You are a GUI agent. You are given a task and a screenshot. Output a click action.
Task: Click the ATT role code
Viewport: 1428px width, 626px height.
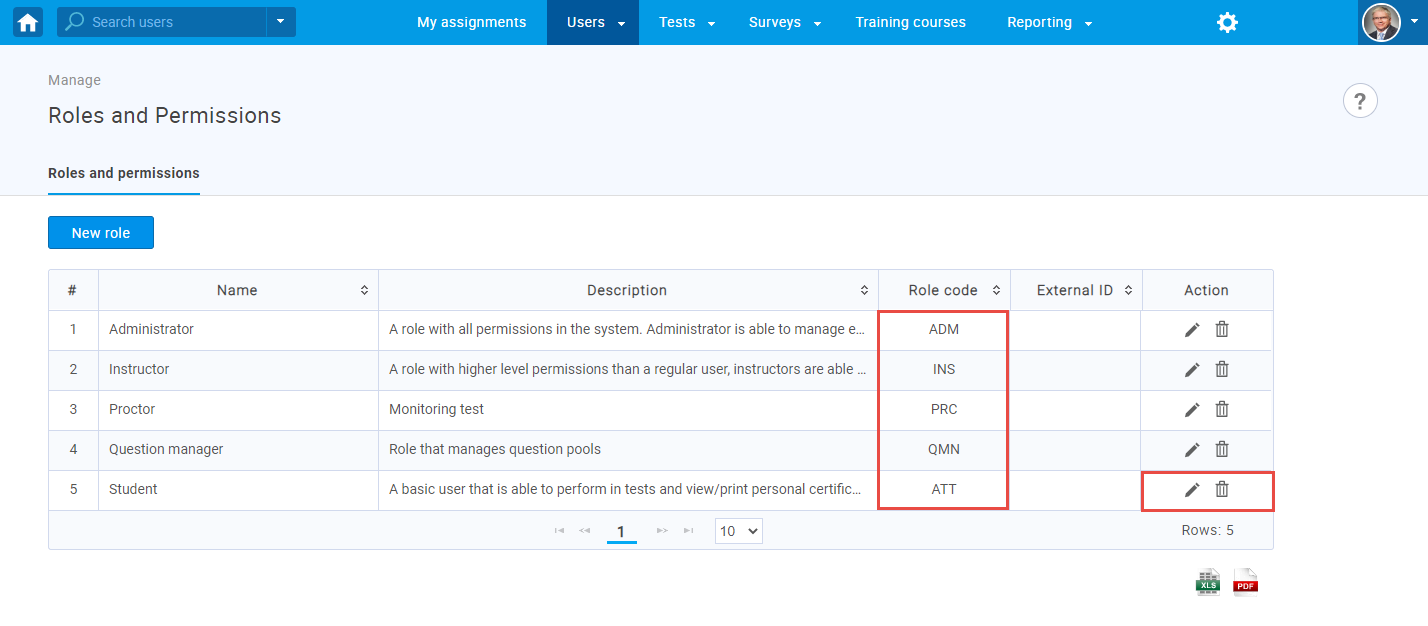(944, 489)
